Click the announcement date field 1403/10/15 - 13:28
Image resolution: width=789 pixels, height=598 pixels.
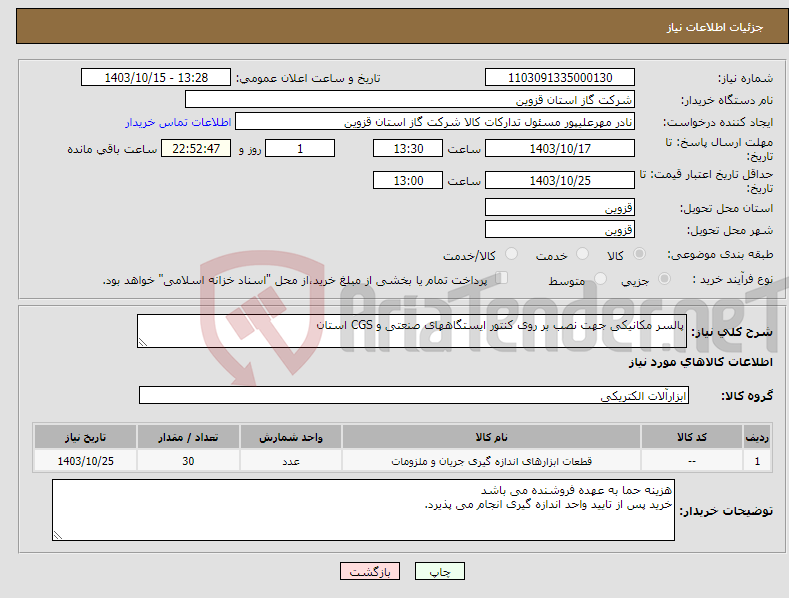point(156,78)
